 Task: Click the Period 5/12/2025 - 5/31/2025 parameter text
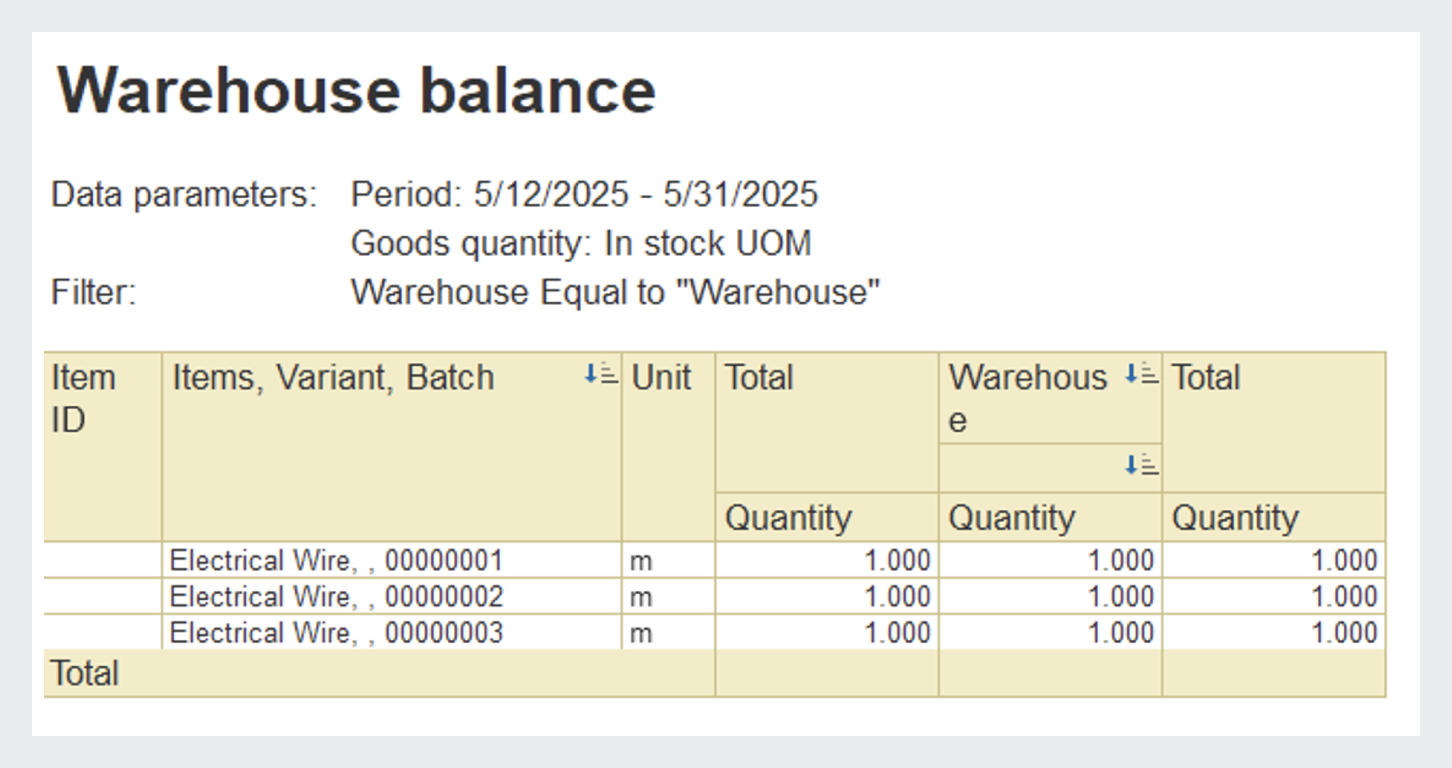click(x=584, y=194)
